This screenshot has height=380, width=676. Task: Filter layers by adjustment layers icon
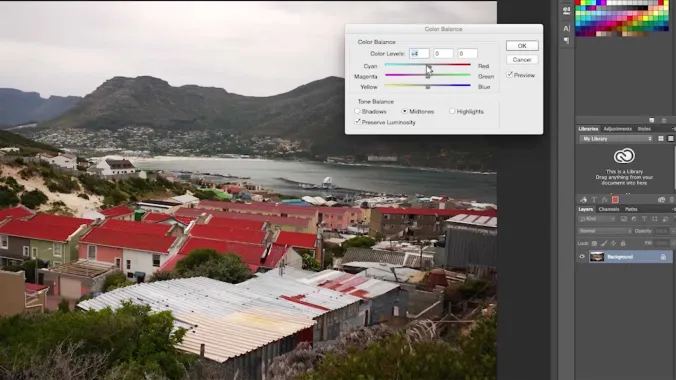point(634,219)
